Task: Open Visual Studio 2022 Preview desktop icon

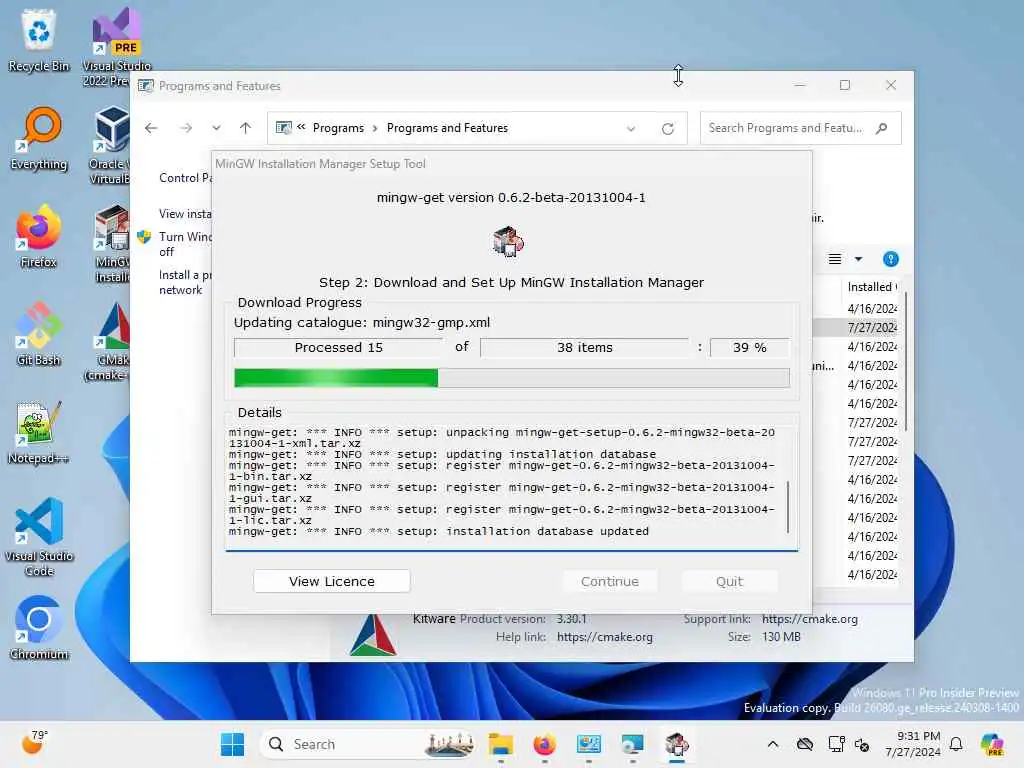Action: tap(116, 46)
